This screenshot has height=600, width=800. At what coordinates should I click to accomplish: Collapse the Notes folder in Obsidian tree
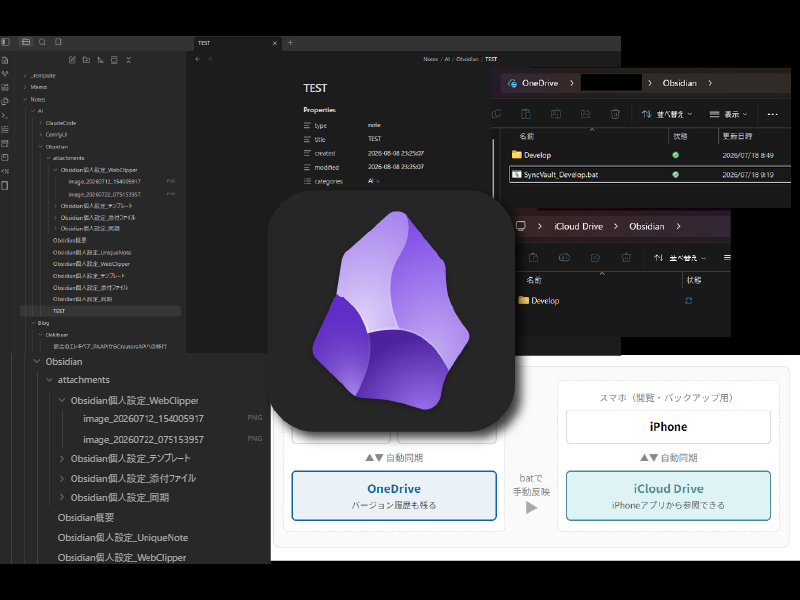(25, 99)
